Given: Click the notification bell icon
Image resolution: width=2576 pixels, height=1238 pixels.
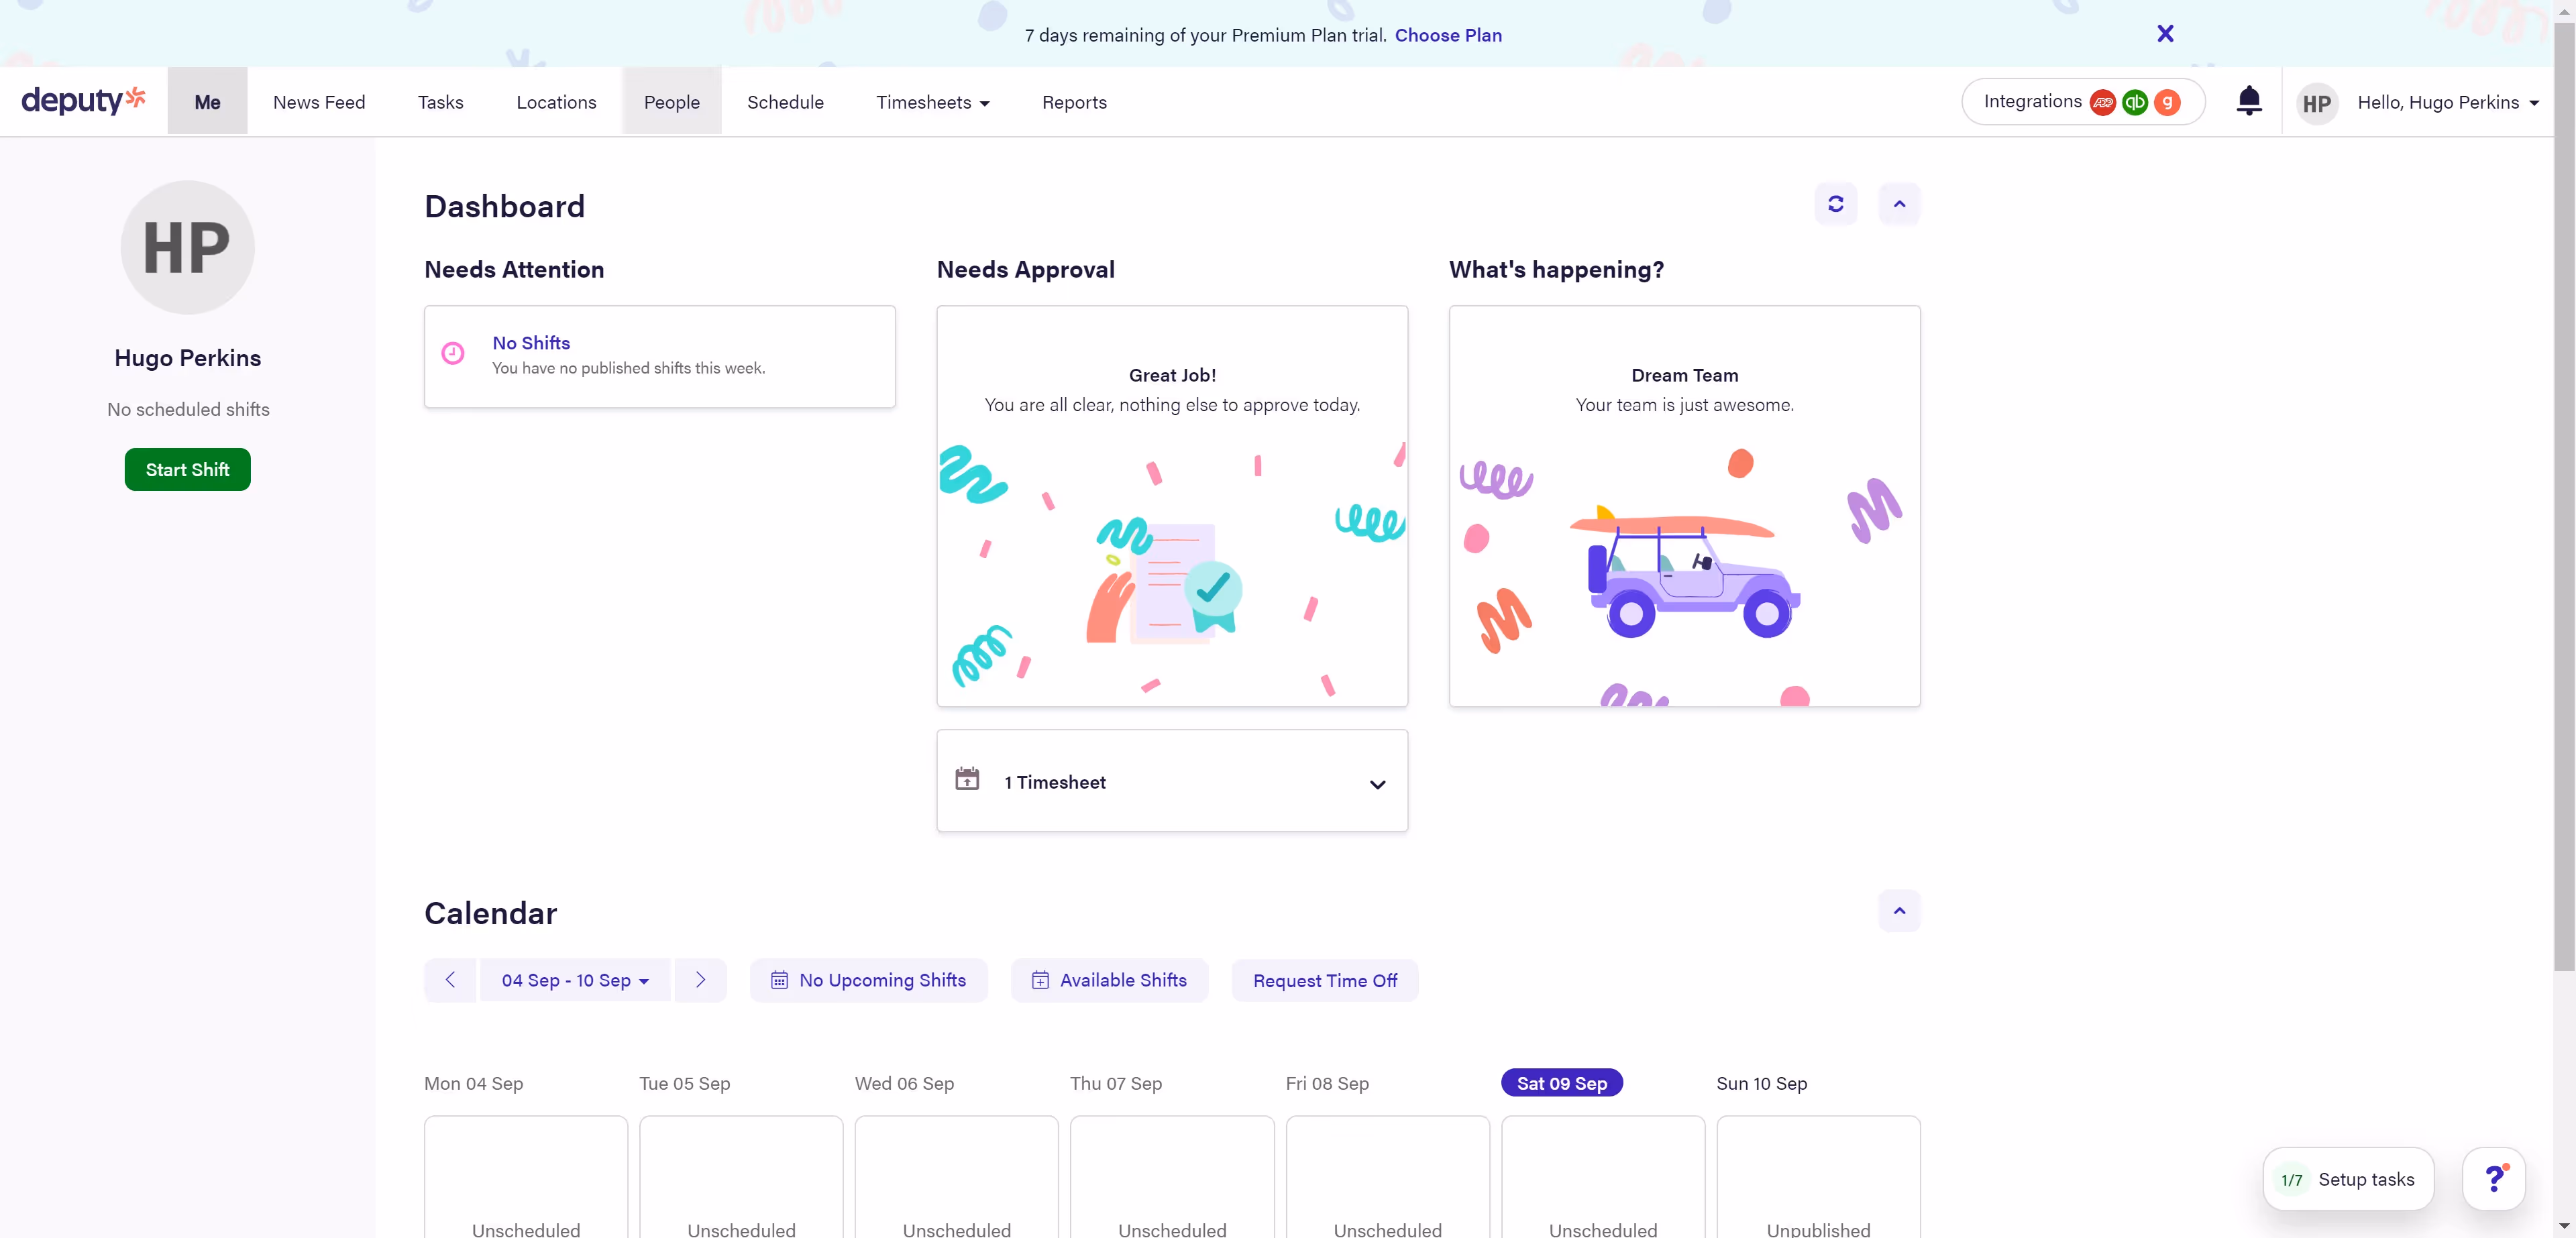Looking at the screenshot, I should (2248, 101).
